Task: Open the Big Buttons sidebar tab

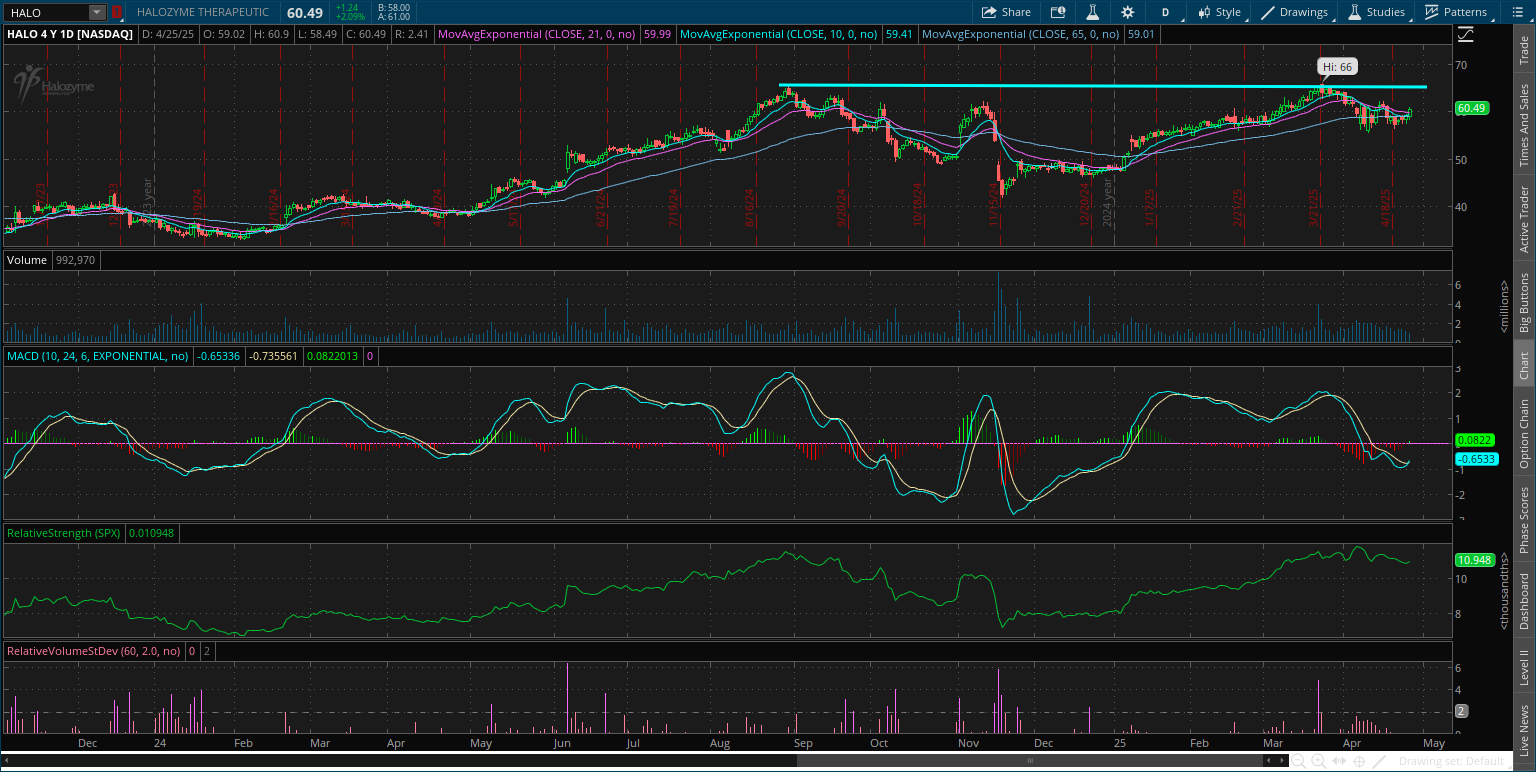Action: click(1524, 303)
